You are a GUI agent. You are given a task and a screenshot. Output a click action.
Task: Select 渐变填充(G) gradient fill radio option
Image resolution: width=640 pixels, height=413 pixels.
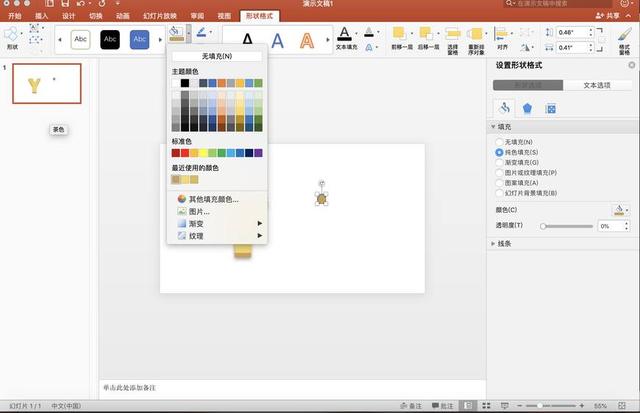(x=499, y=162)
